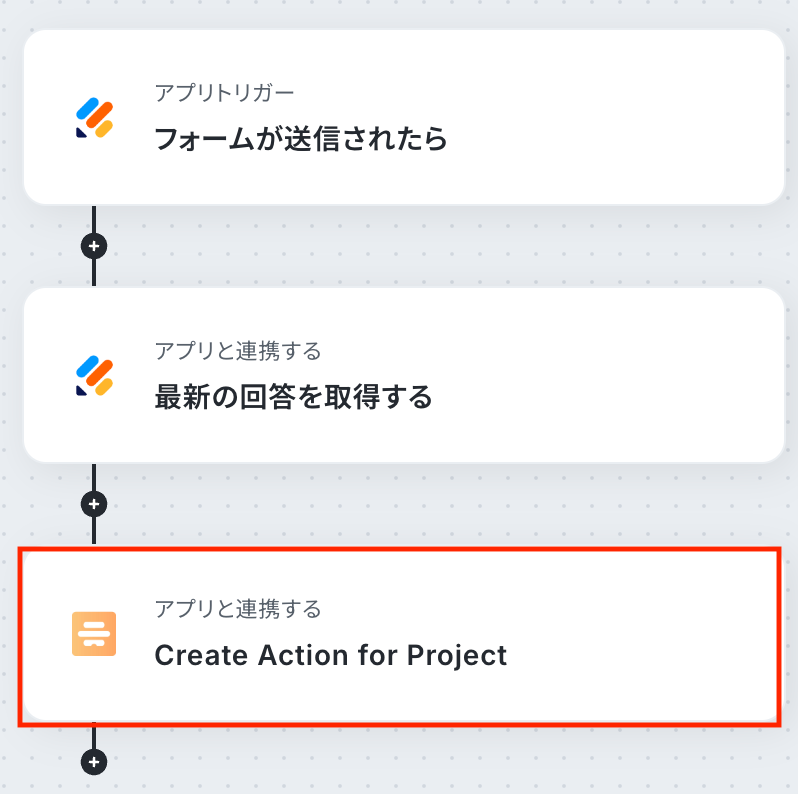The width and height of the screenshot is (798, 794).
Task: Click connector line above Create Action card
Action: pos(94,530)
